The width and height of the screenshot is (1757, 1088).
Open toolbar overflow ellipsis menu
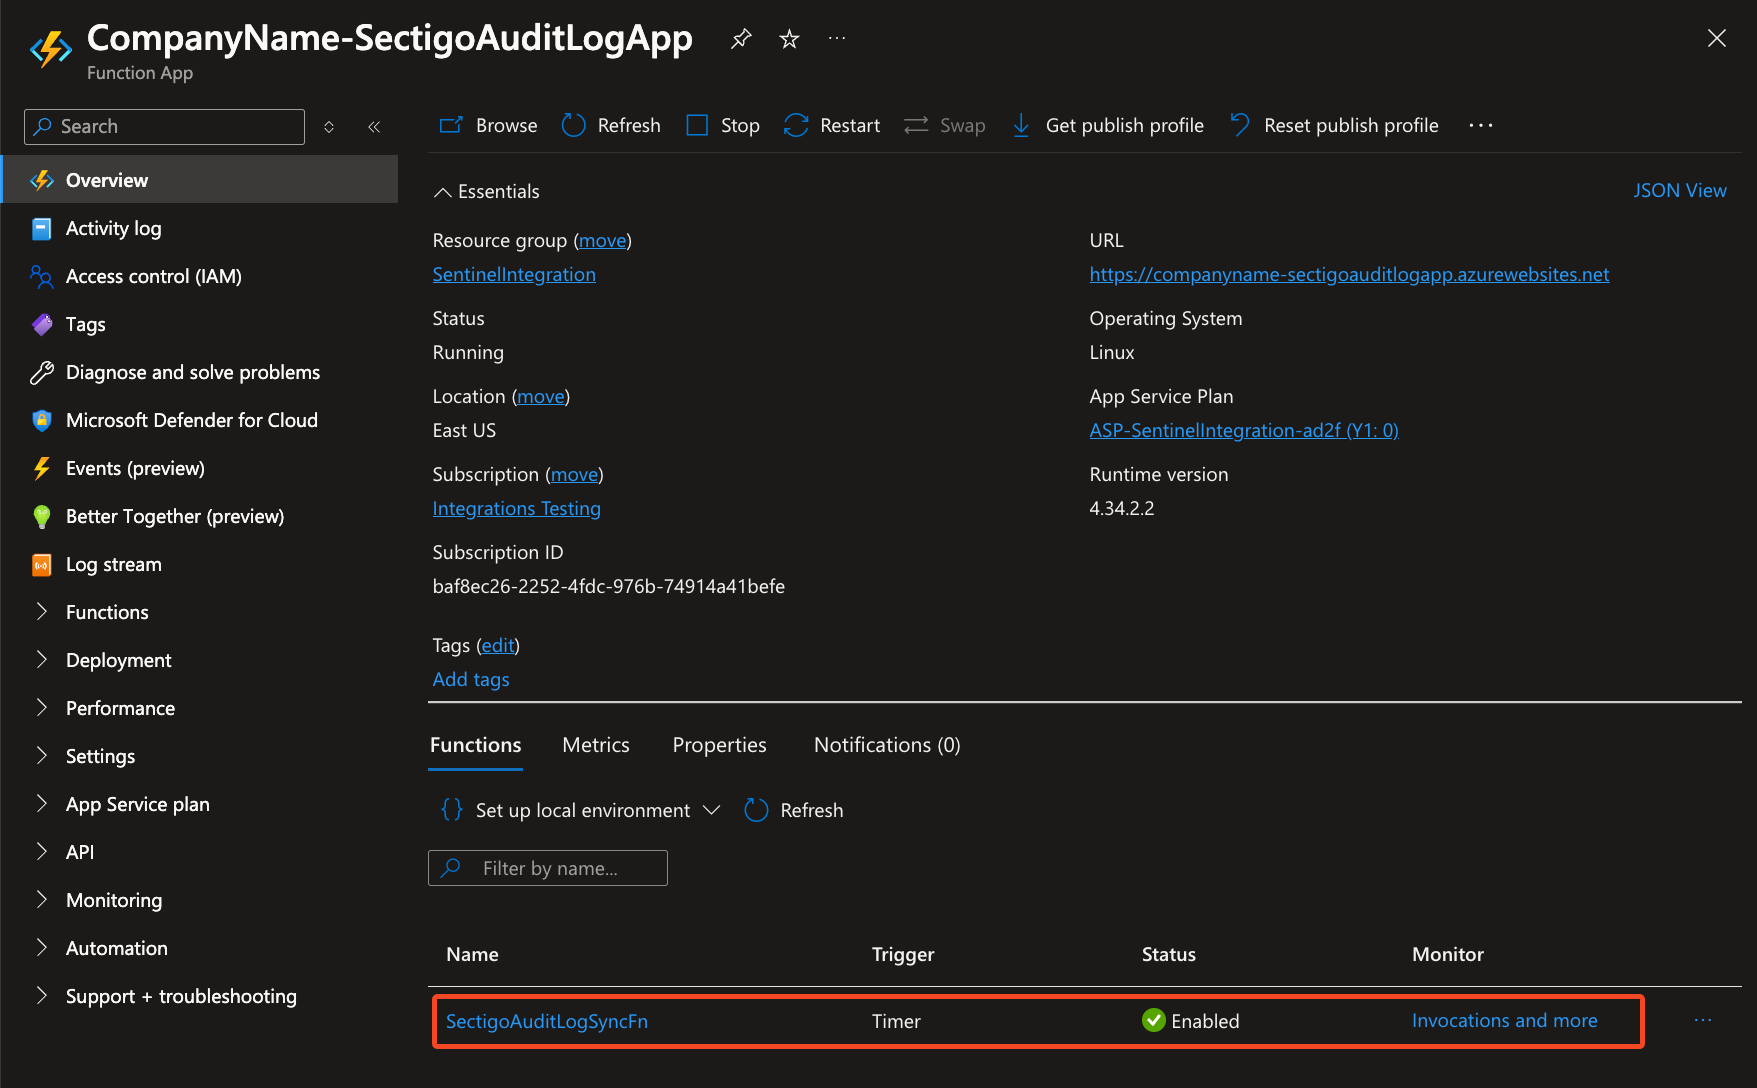click(x=1481, y=125)
